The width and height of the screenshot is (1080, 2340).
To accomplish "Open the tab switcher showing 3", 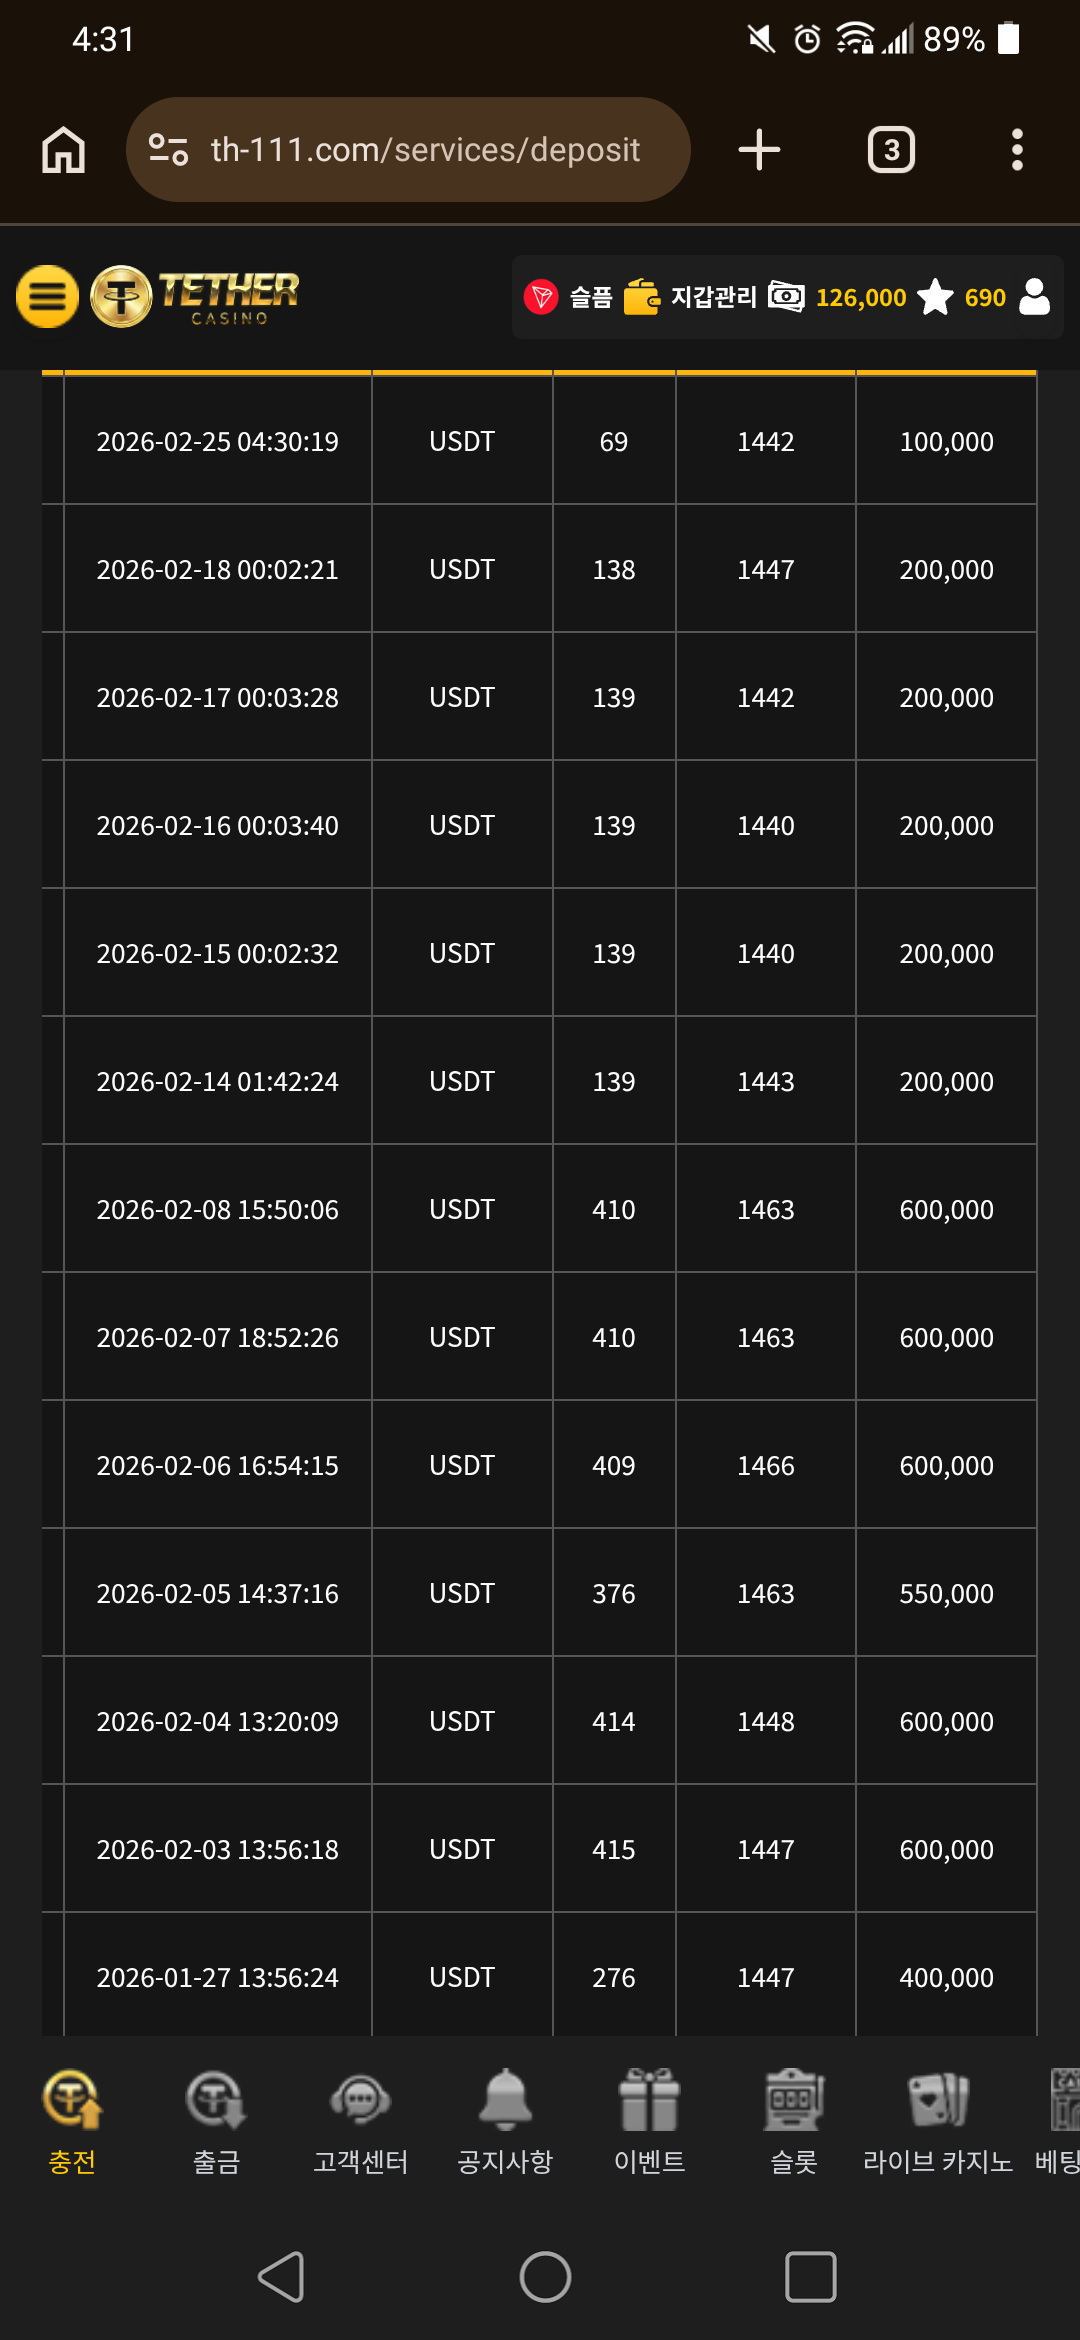I will (x=891, y=150).
